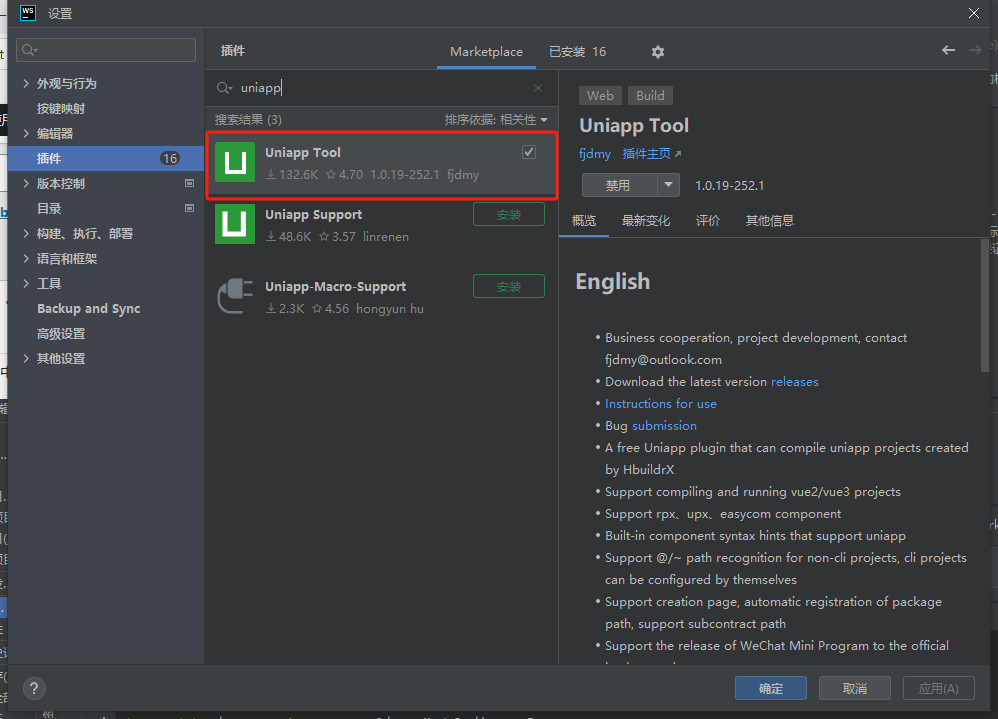Open the help question mark button

[x=34, y=688]
